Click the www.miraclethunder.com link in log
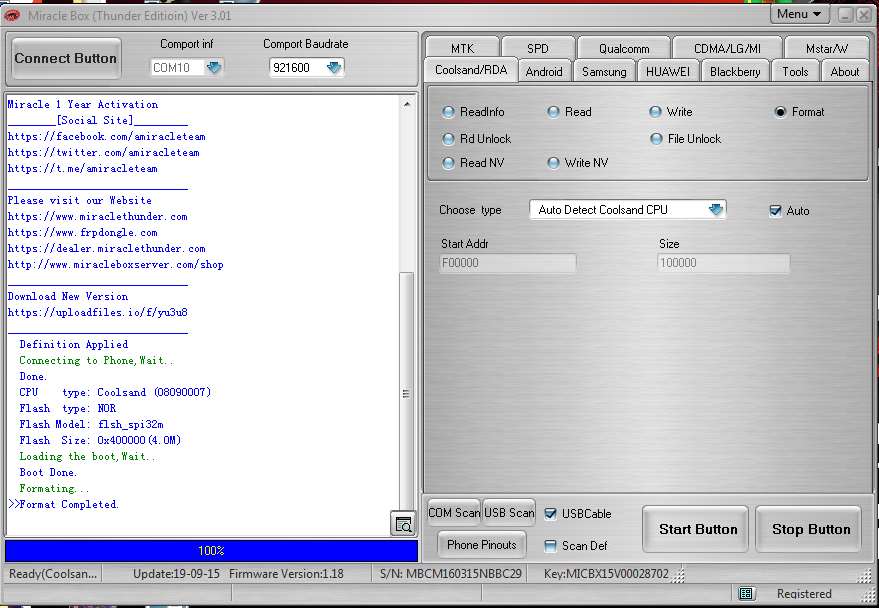Viewport: 879px width, 608px height. point(98,217)
